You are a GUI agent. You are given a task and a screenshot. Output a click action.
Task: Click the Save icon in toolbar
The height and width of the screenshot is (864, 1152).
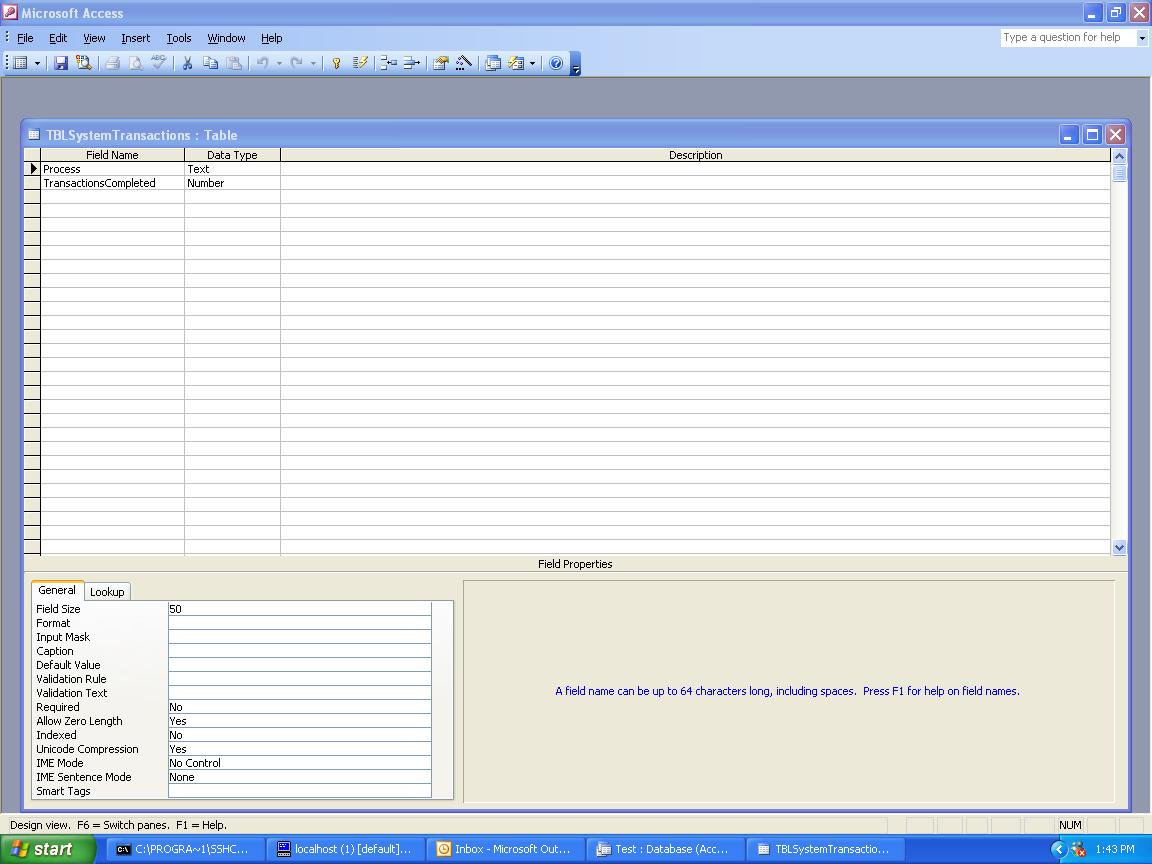[61, 63]
